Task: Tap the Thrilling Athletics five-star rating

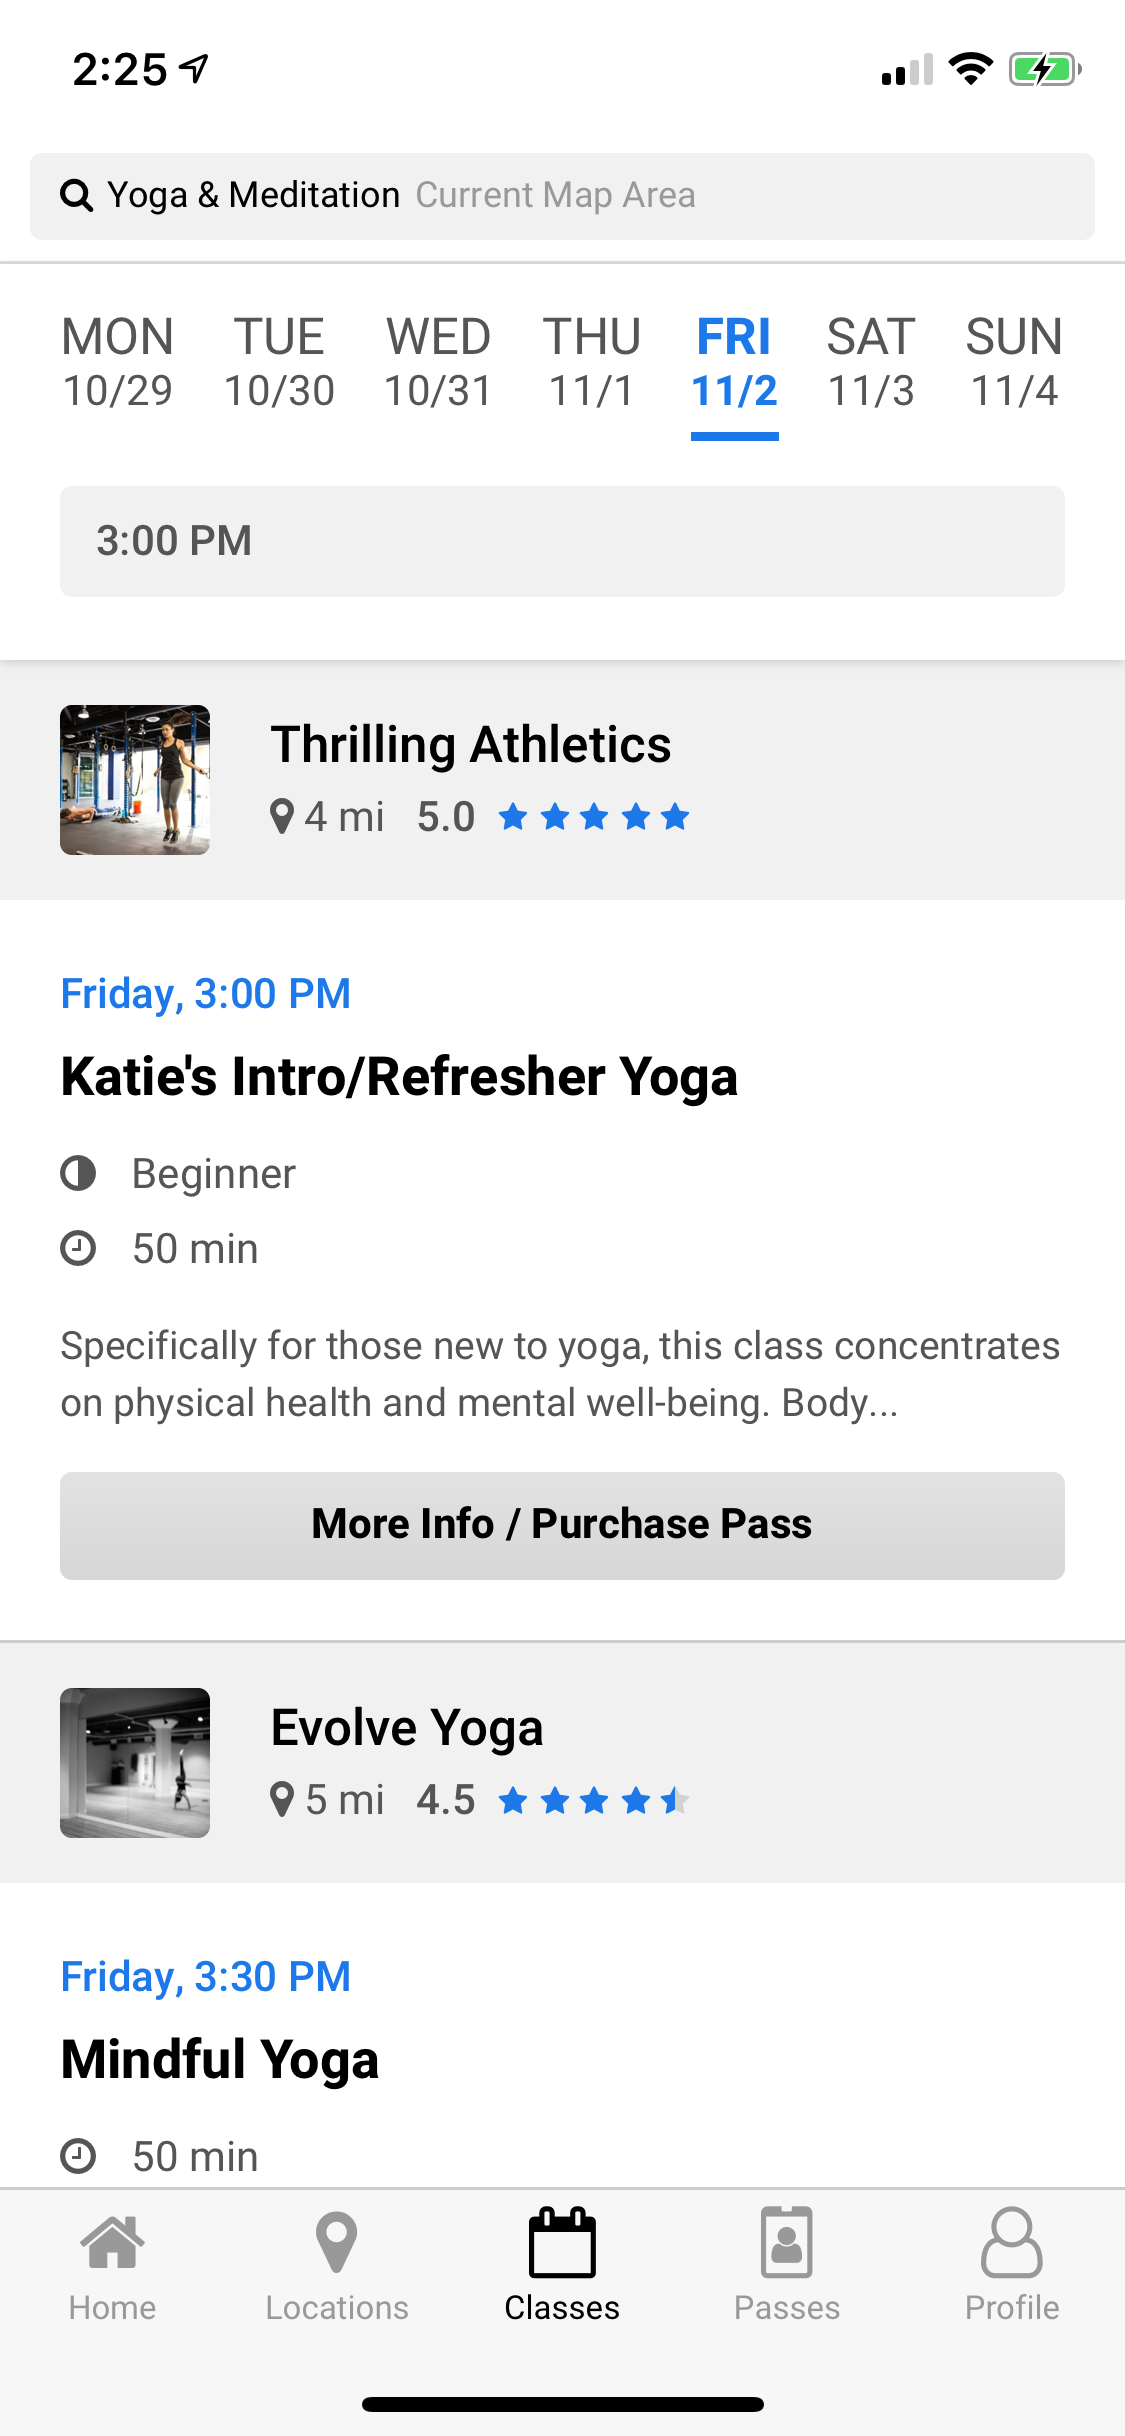Action: pos(594,817)
